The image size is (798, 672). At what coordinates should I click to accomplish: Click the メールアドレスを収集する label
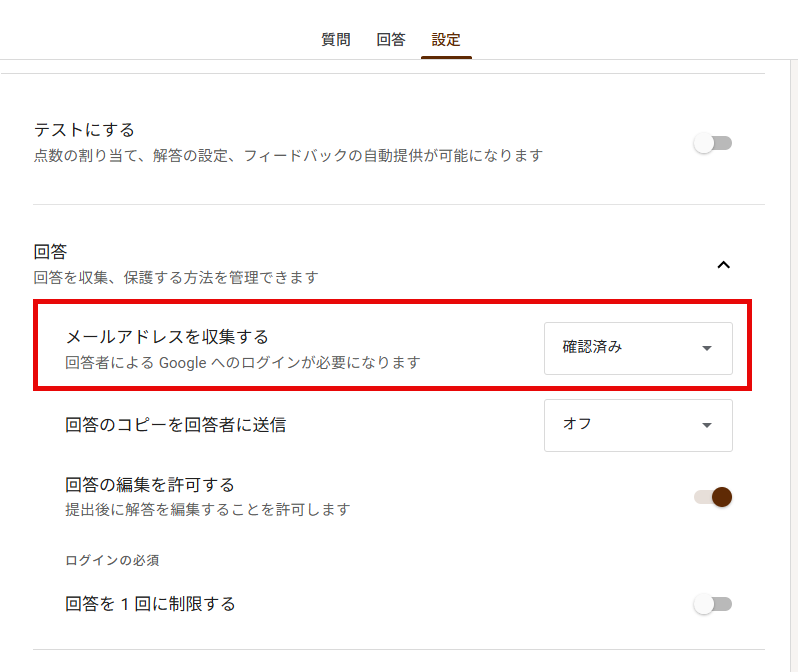[x=167, y=336]
